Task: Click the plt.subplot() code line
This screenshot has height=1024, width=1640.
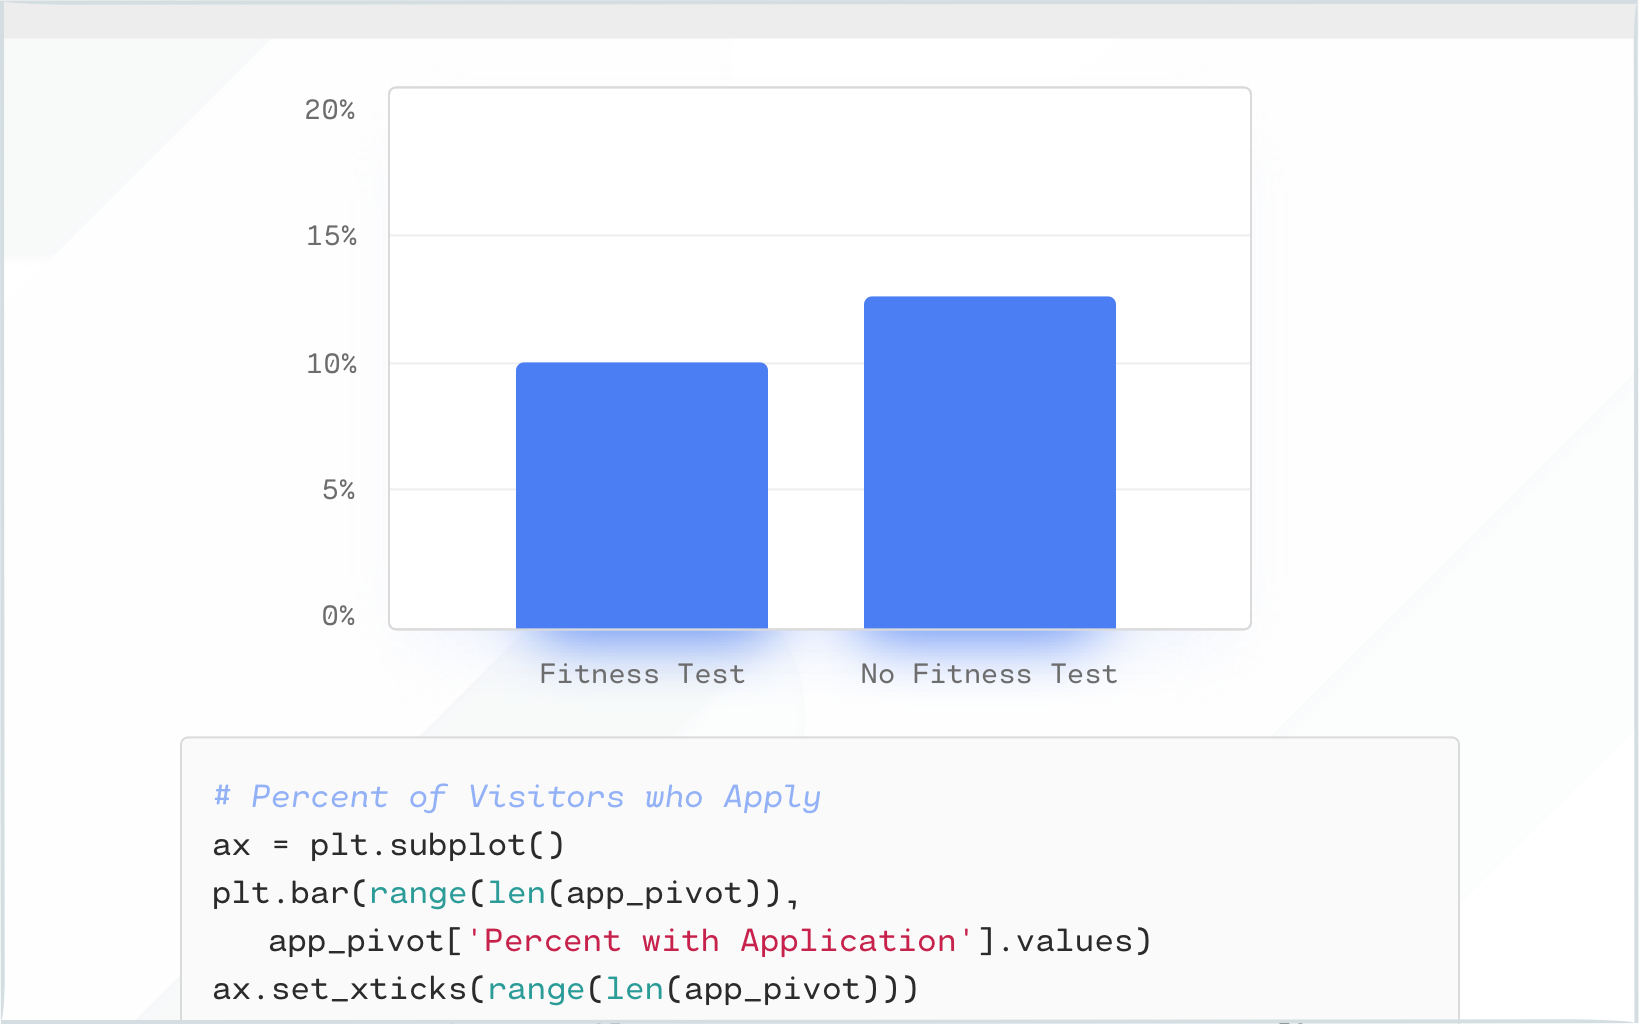Action: [x=387, y=844]
